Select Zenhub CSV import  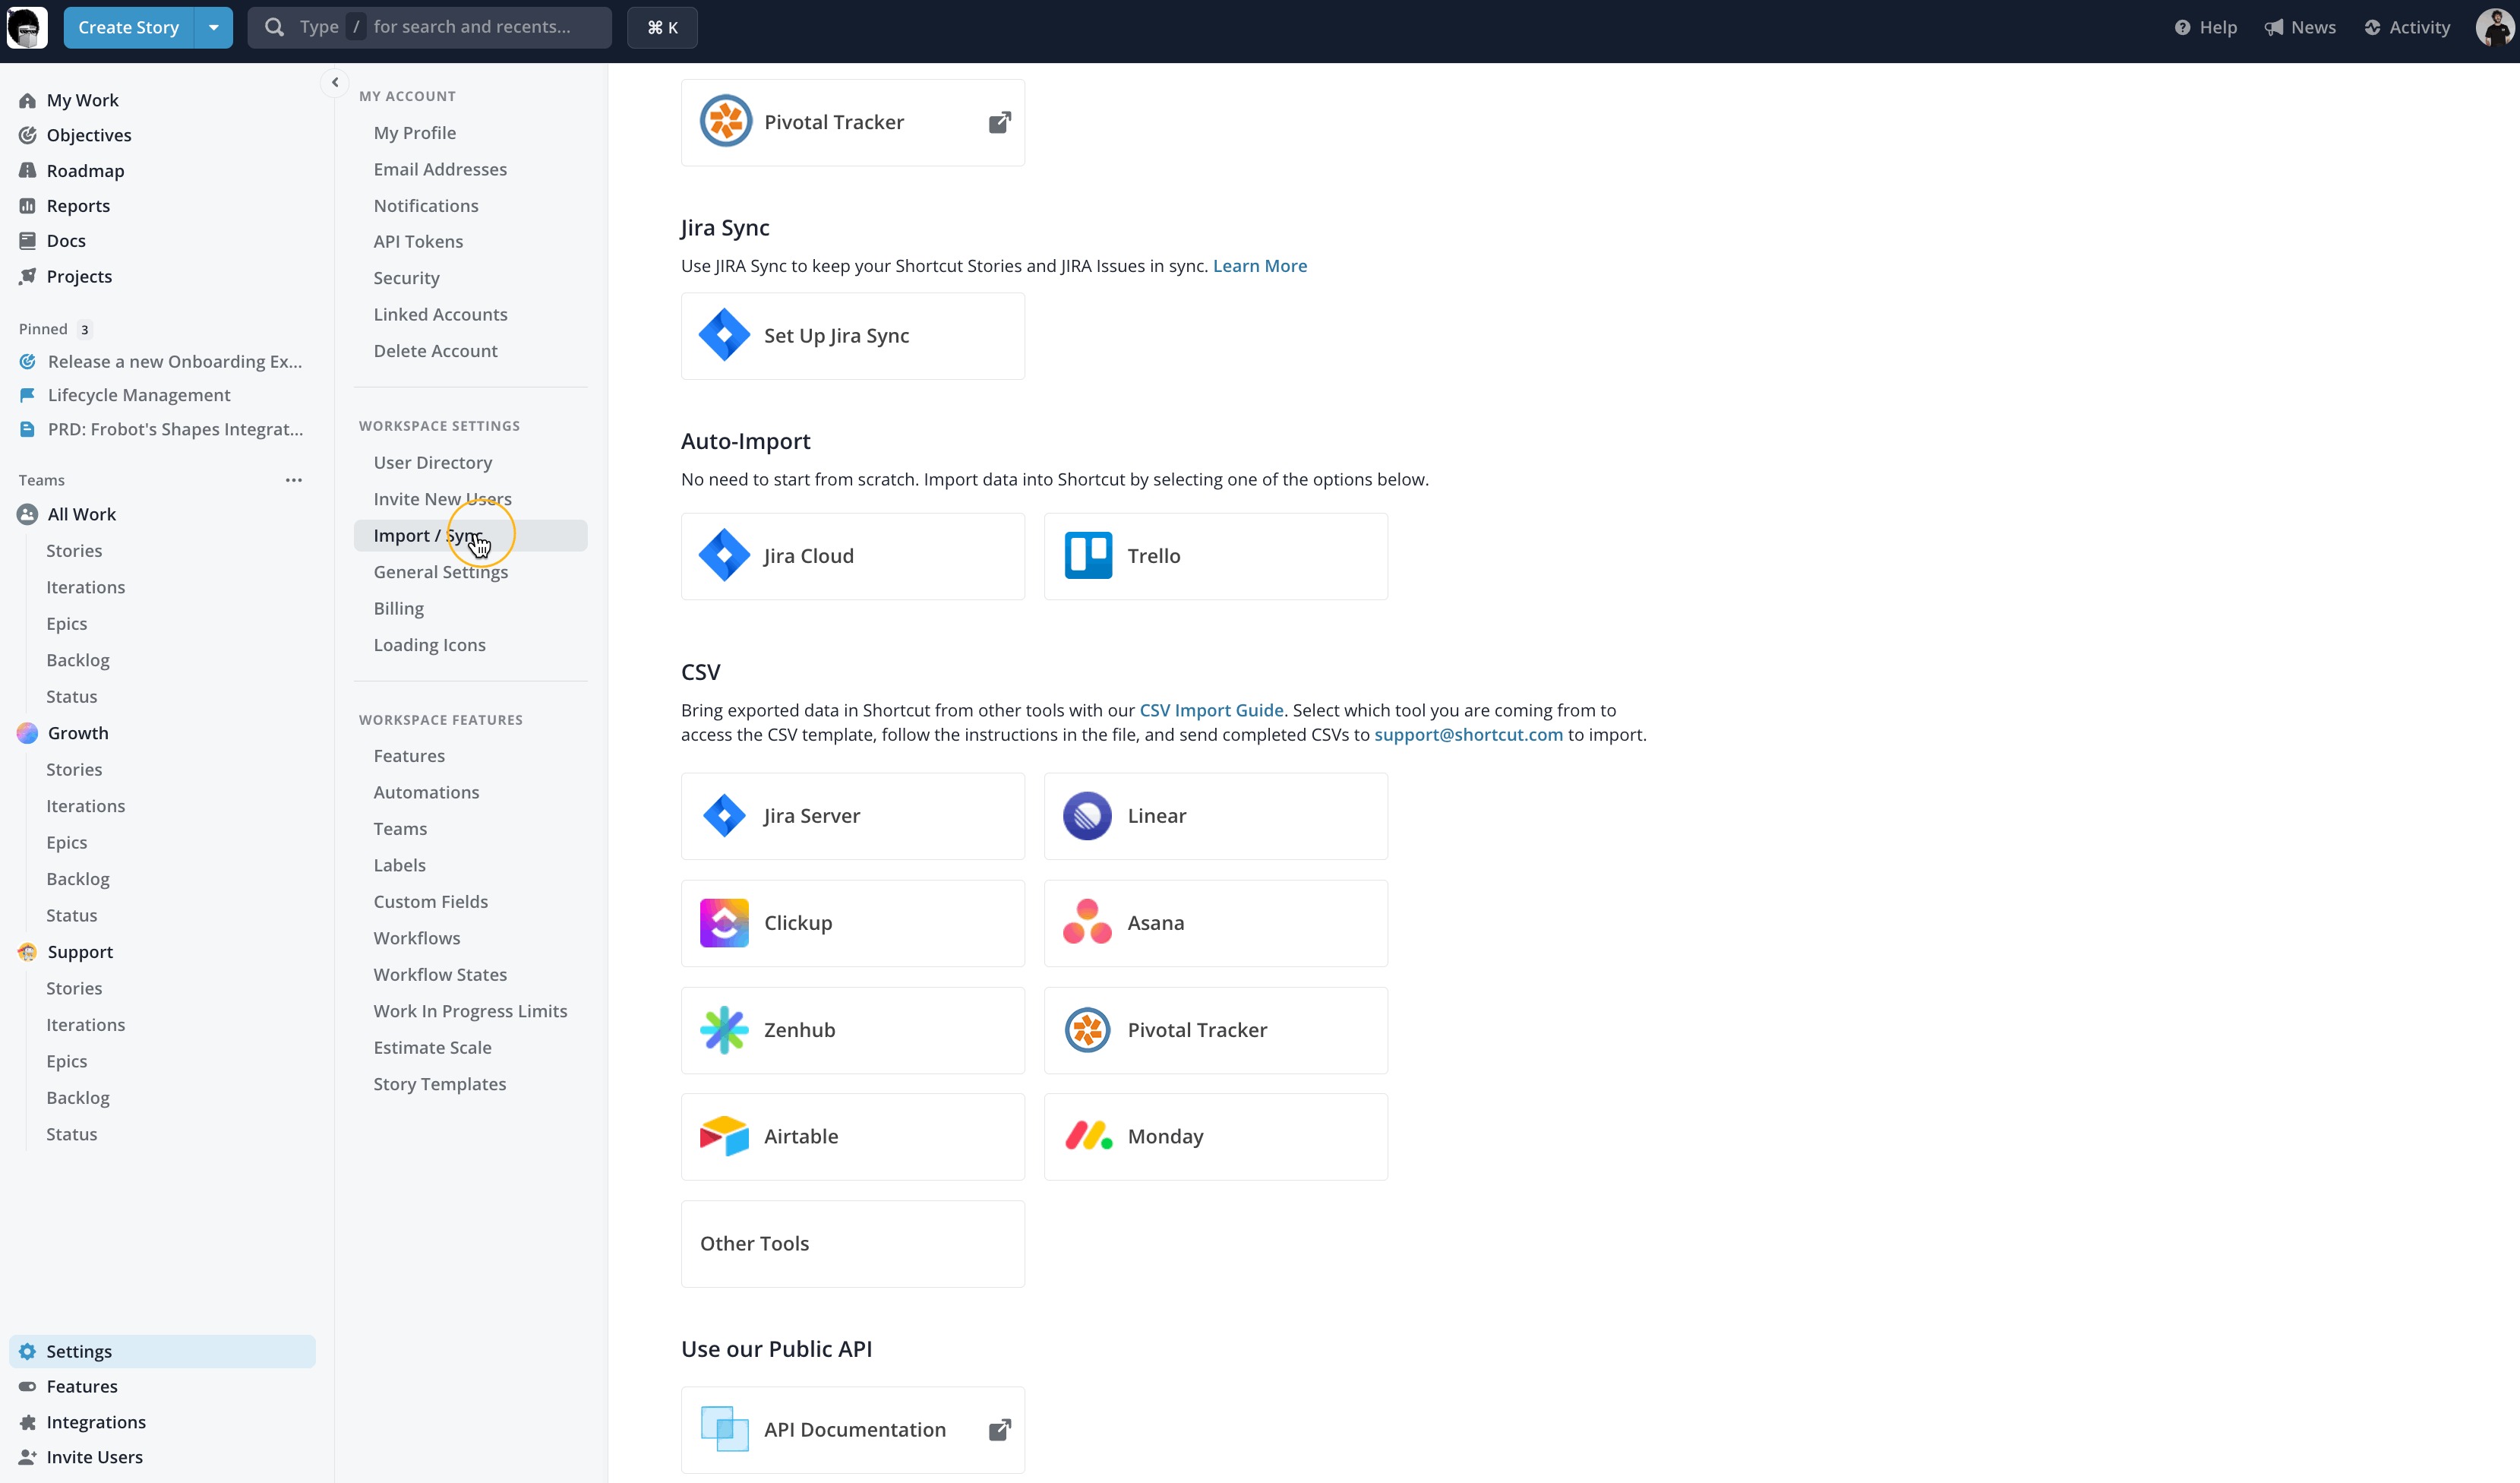click(853, 1031)
